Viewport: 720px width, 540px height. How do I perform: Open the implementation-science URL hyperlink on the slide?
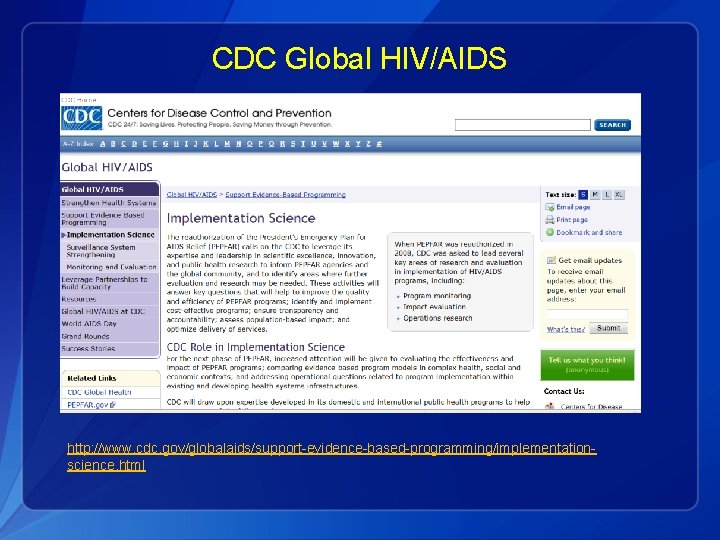point(331,456)
